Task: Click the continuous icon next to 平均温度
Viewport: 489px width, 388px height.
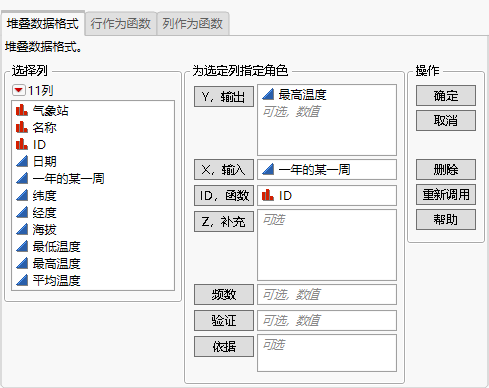Action: [x=22, y=280]
